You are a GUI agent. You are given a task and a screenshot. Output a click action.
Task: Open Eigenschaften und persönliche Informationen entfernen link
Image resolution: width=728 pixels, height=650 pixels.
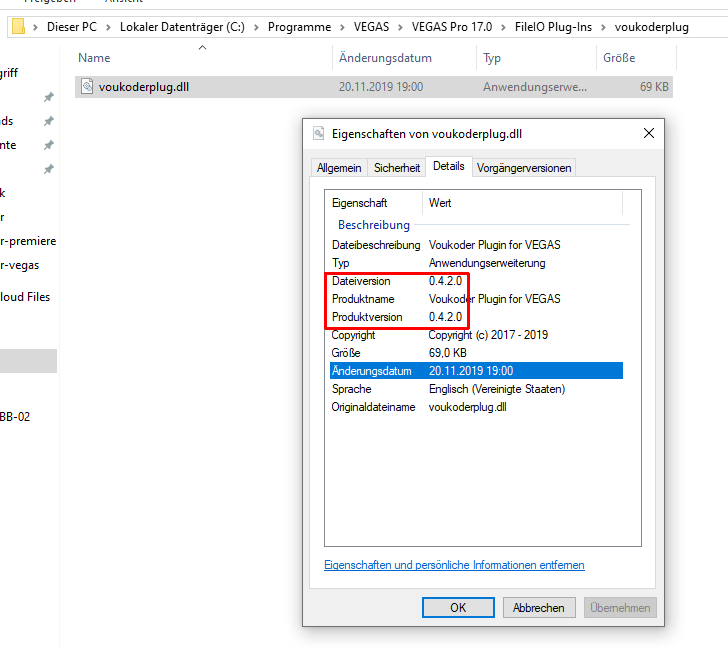click(454, 565)
